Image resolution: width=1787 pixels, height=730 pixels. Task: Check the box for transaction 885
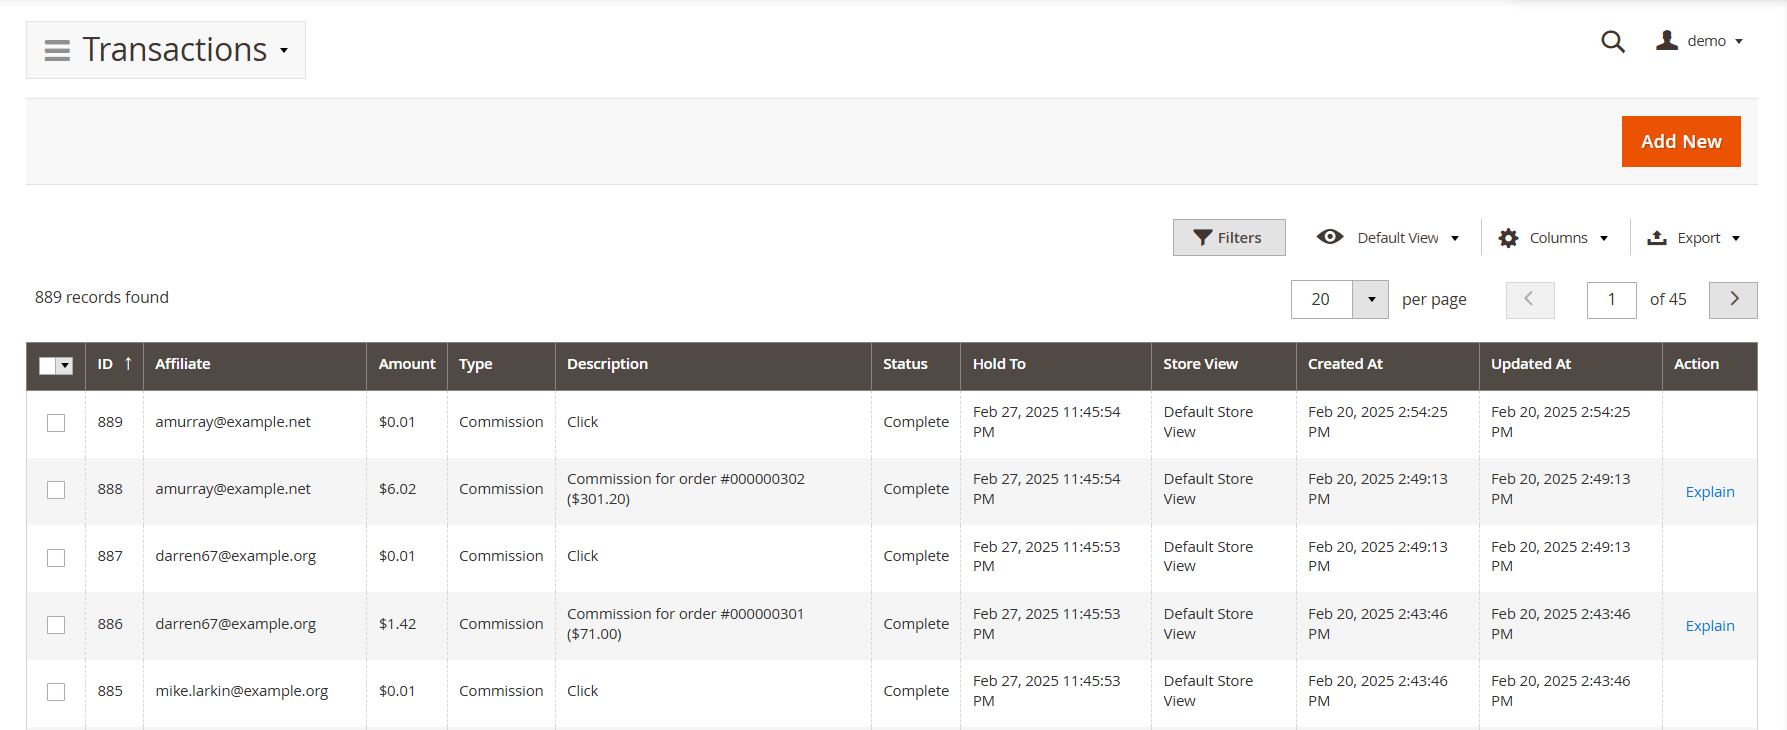pos(56,692)
